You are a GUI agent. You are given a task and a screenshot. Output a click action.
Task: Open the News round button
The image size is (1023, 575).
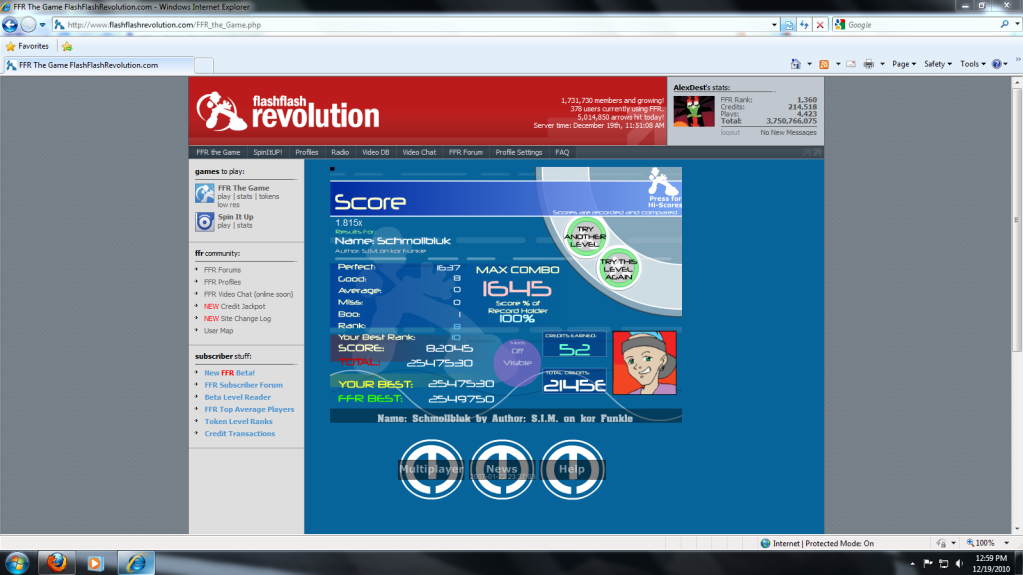502,469
